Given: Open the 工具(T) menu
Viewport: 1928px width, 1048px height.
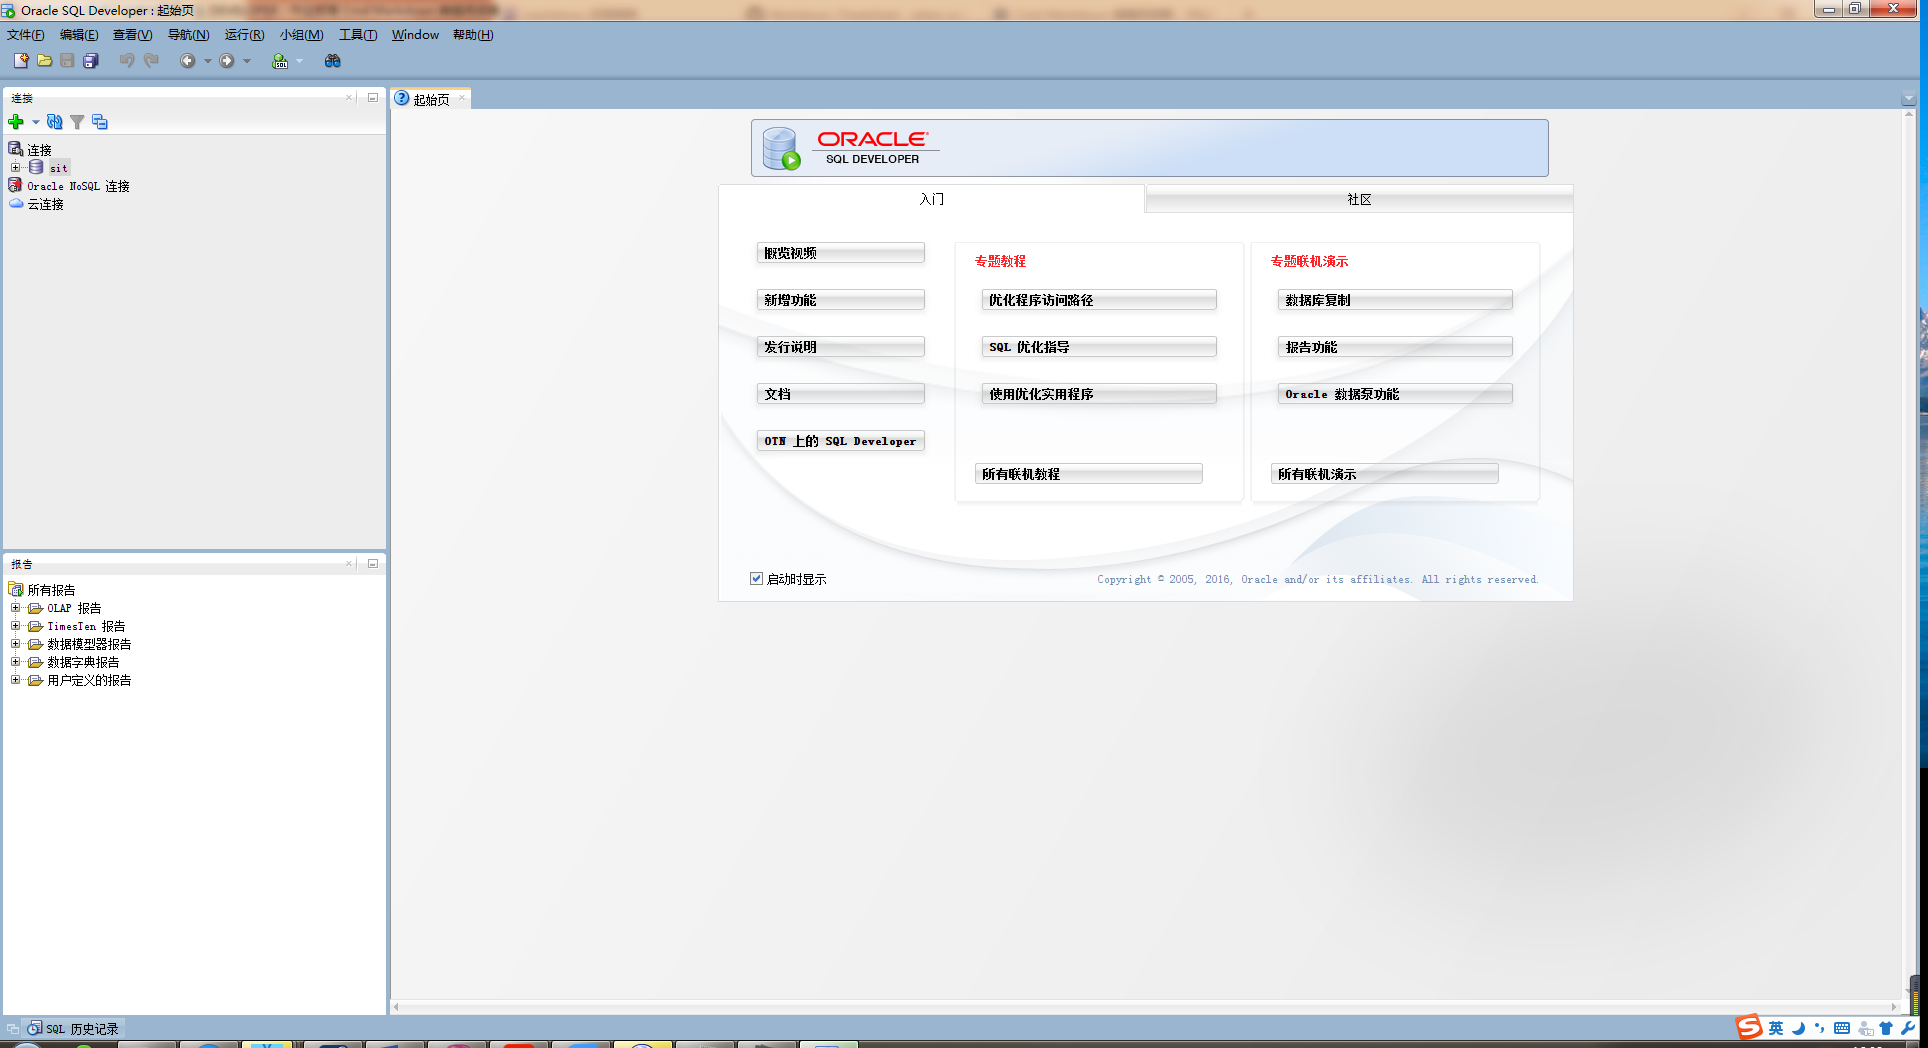Looking at the screenshot, I should point(358,35).
